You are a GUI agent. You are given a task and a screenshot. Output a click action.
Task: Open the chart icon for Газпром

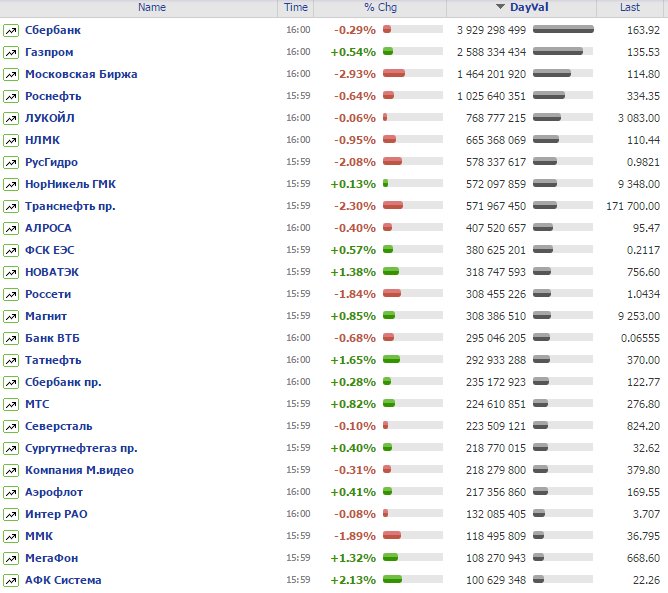tap(10, 52)
